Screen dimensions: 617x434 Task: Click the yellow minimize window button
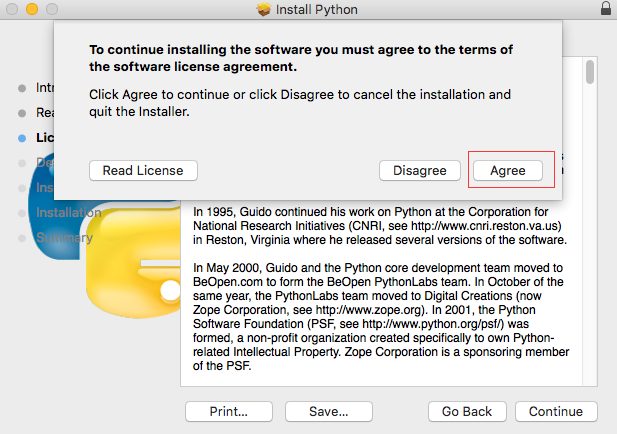(32, 9)
